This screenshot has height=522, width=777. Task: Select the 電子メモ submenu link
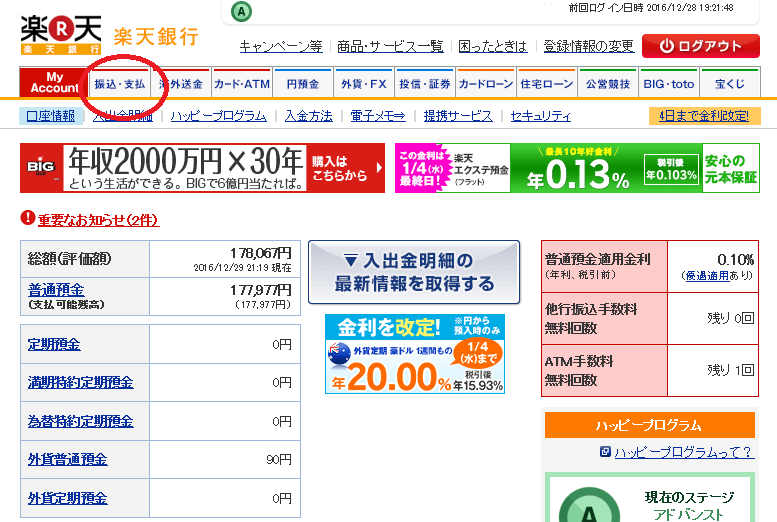tap(378, 116)
